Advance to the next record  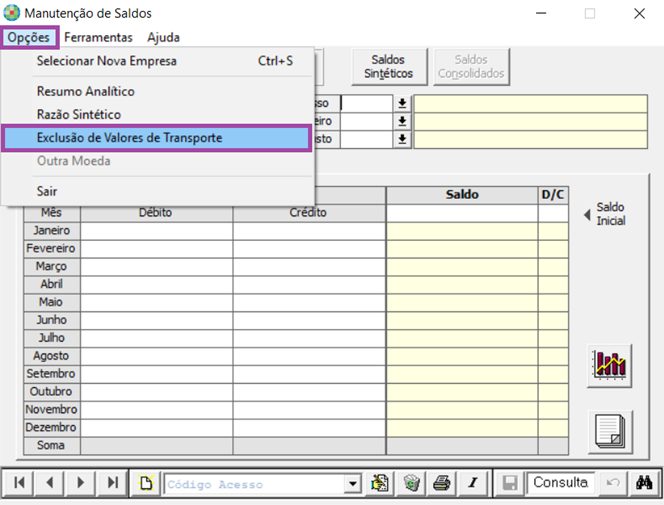point(81,483)
